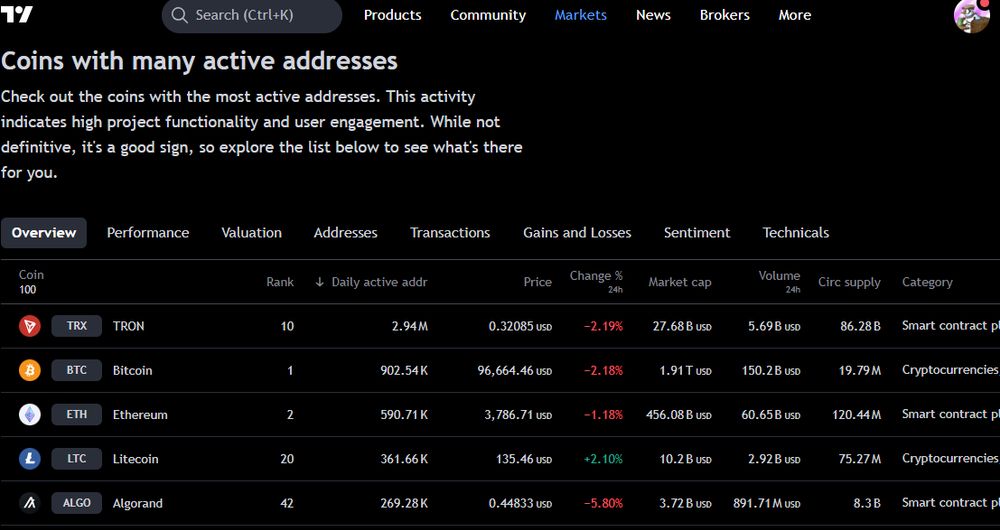Screen dimensions: 1000x530
Task: Switch to the Performance tab
Action: (x=148, y=233)
